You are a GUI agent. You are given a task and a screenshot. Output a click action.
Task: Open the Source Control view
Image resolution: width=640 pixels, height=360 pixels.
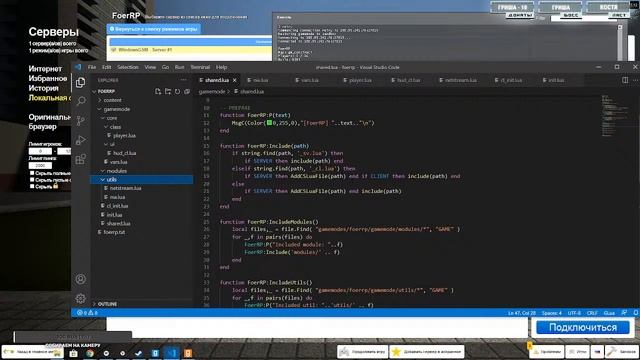coord(81,120)
